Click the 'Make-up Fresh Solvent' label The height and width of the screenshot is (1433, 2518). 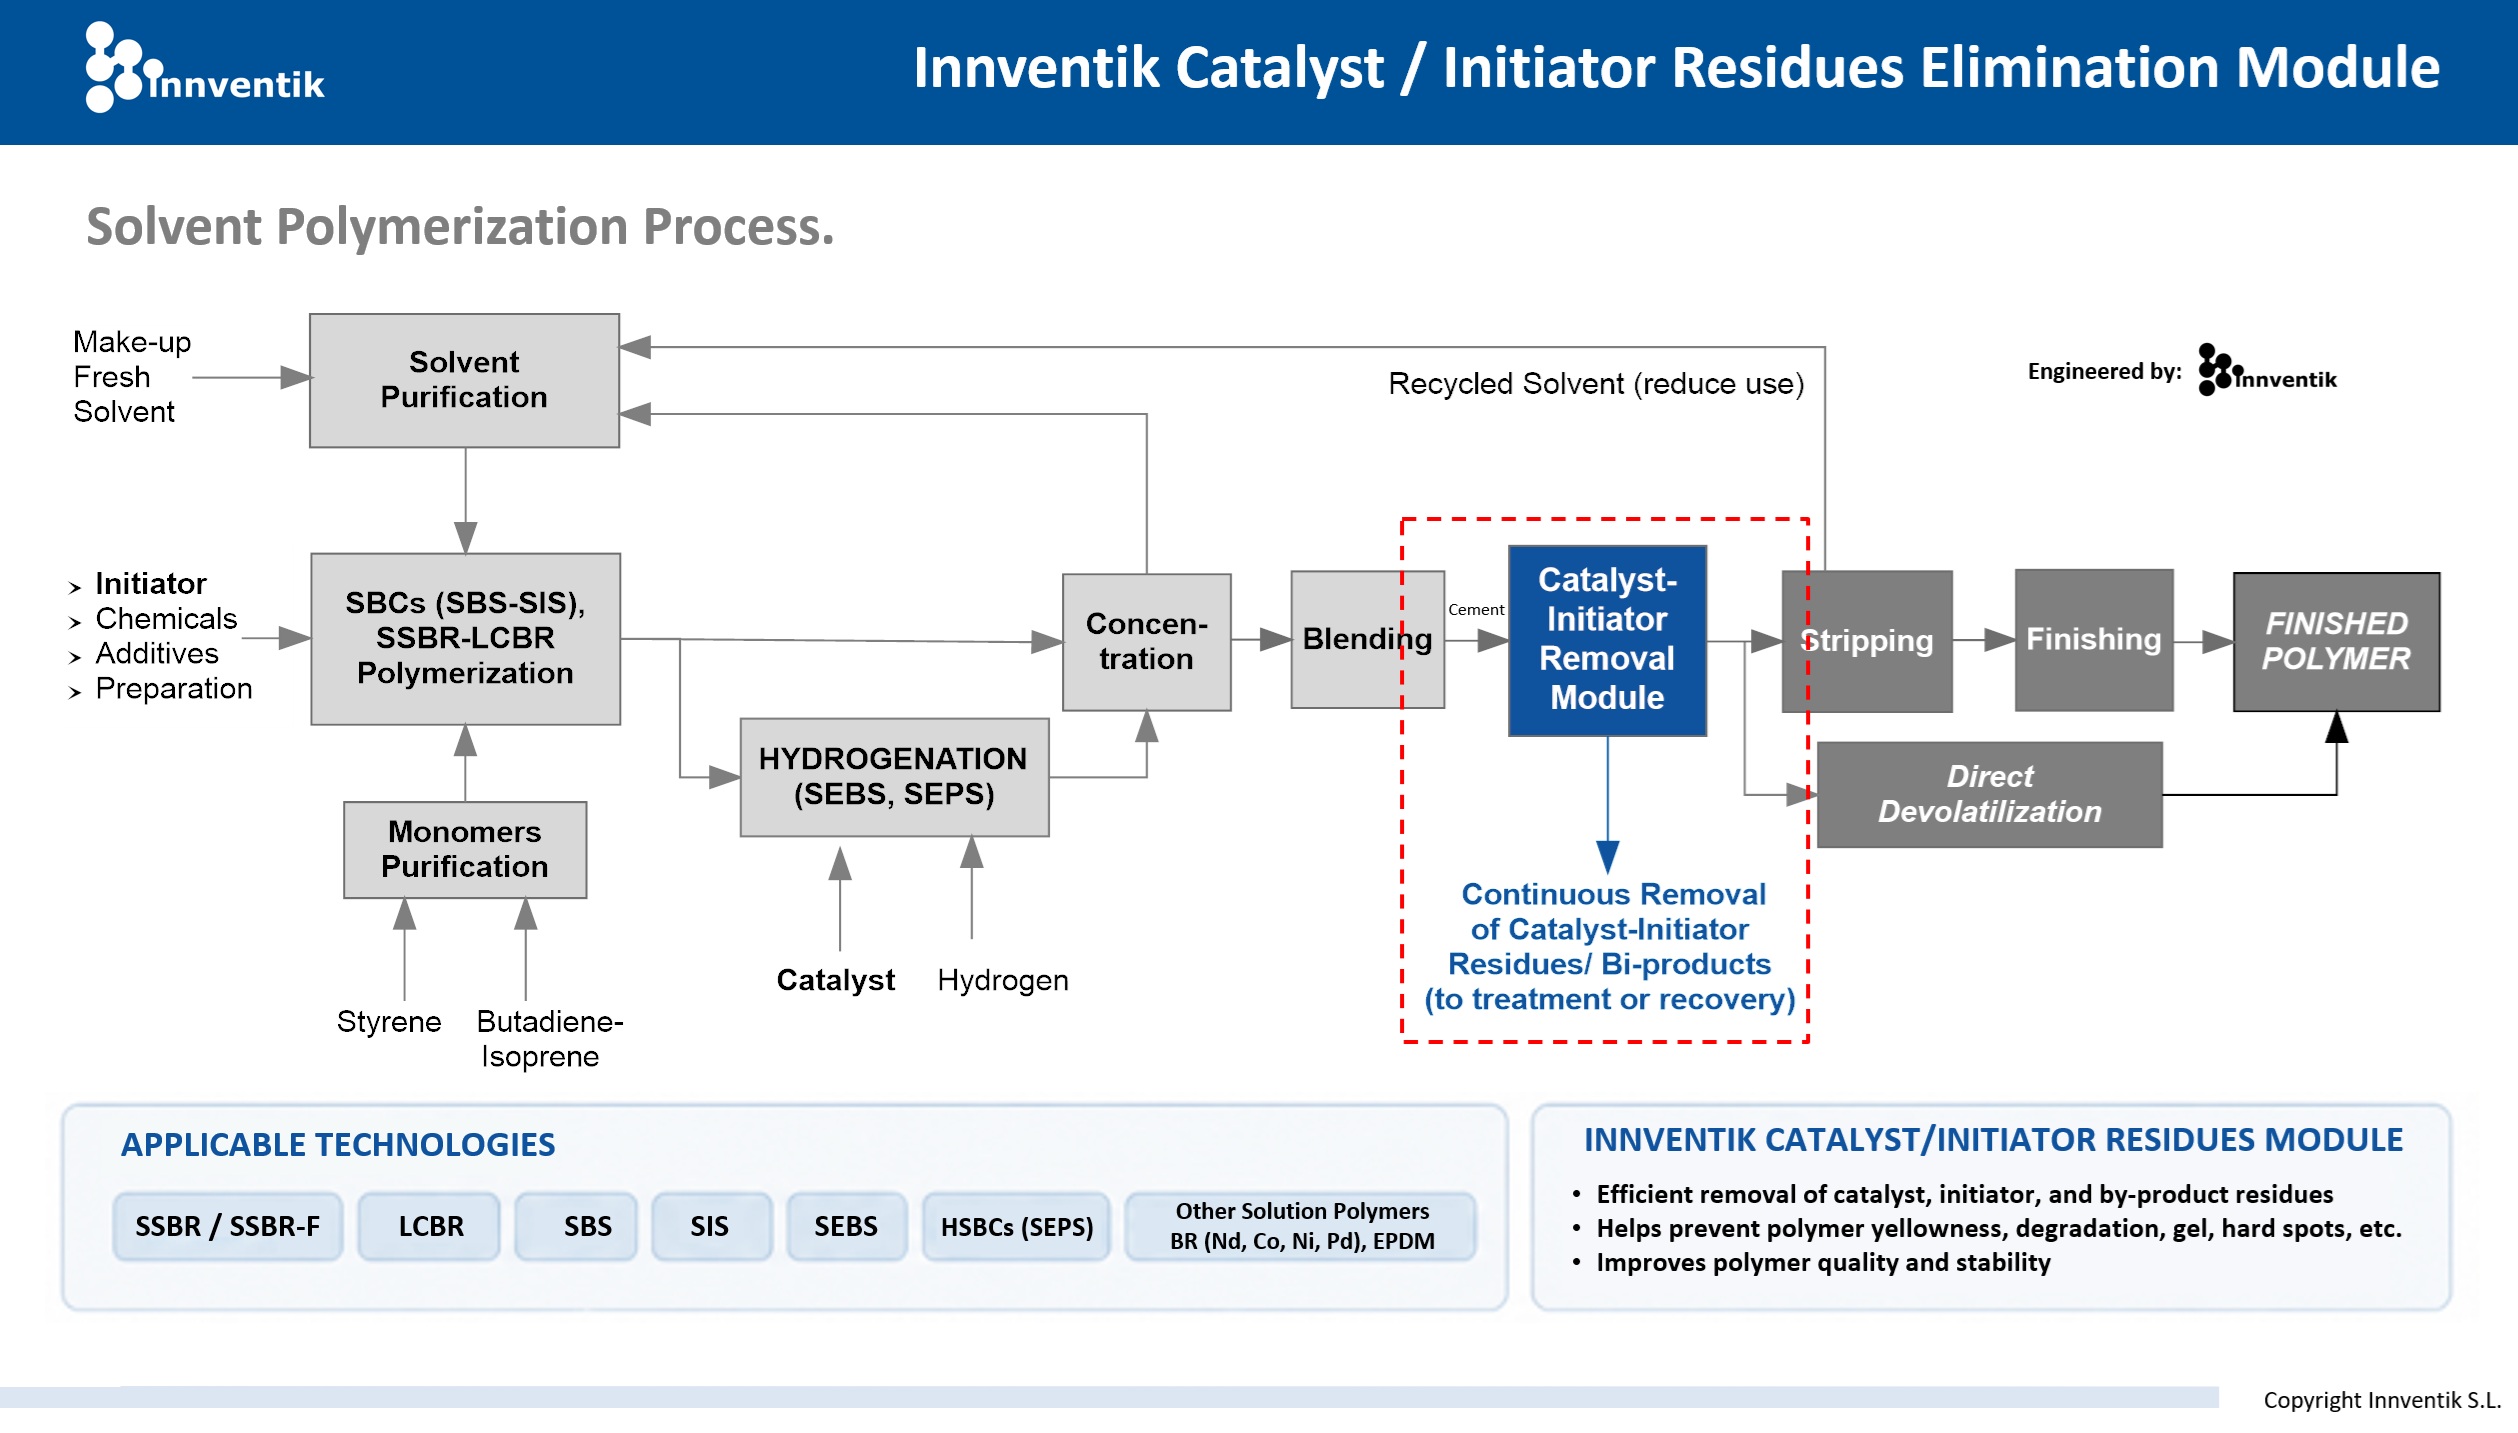[132, 376]
